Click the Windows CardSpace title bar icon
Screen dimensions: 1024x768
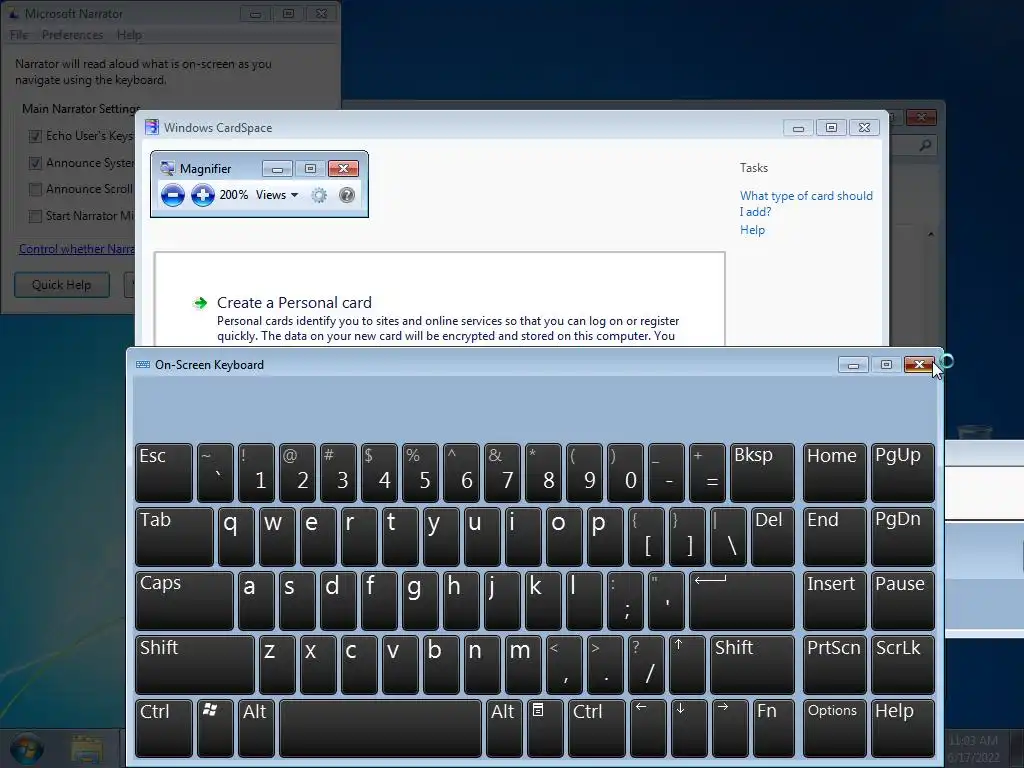[152, 127]
